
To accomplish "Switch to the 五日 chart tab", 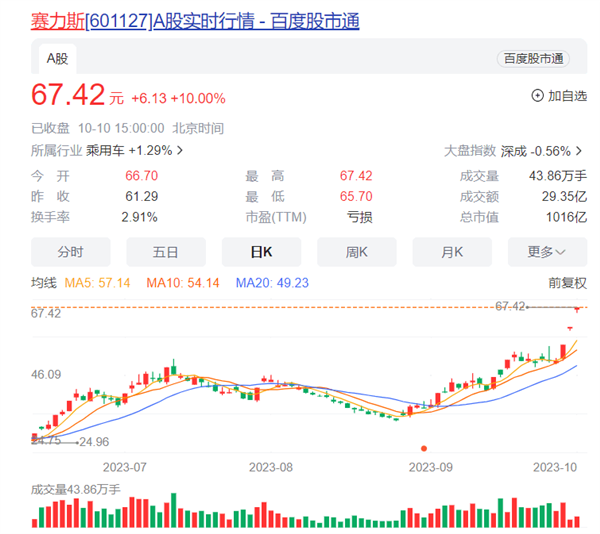I will [166, 252].
